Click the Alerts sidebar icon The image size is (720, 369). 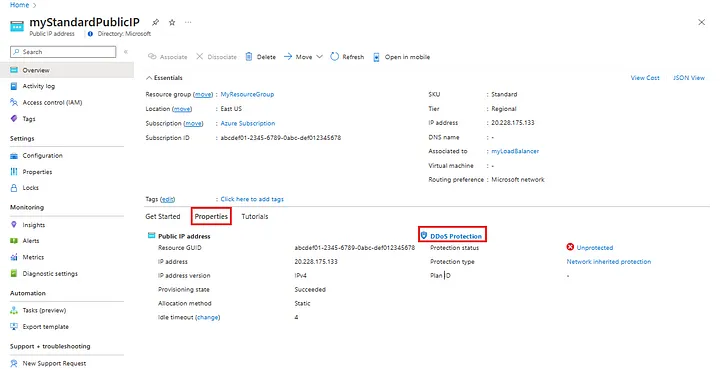[x=14, y=240]
